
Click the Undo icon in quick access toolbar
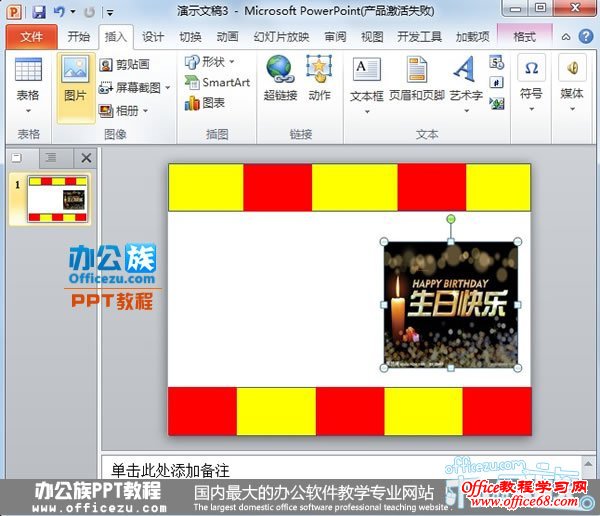pos(59,12)
